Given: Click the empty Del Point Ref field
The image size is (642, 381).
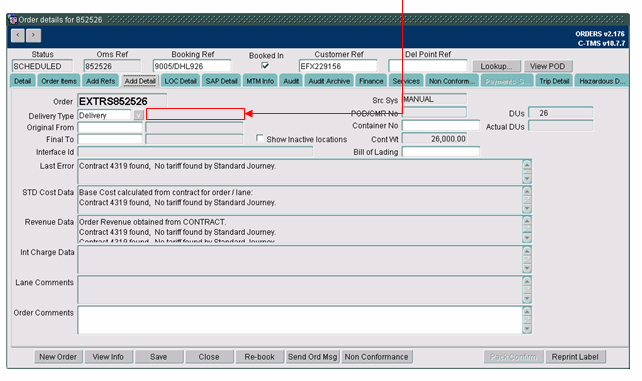Looking at the screenshot, I should pyautogui.click(x=427, y=66).
